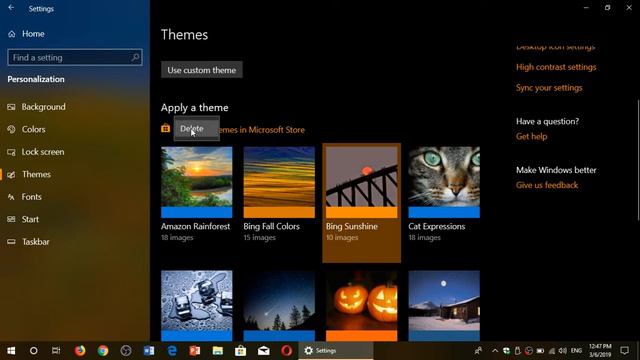Launch Google Chrome from the taskbar
Screen dimensions: 640x360
(x=103, y=351)
